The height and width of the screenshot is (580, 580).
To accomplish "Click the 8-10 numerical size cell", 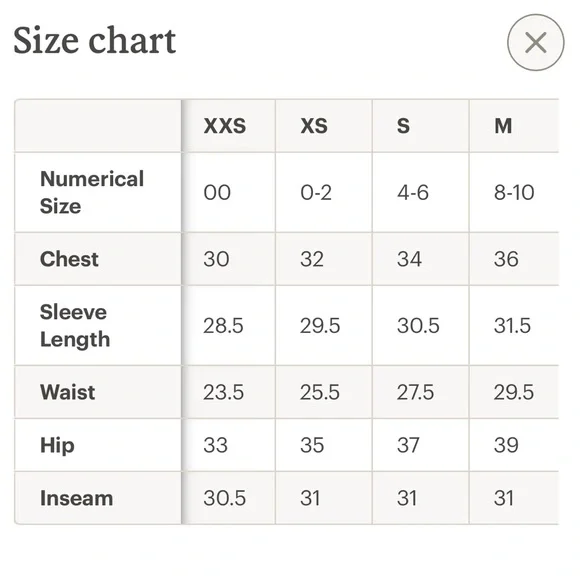I will [514, 193].
